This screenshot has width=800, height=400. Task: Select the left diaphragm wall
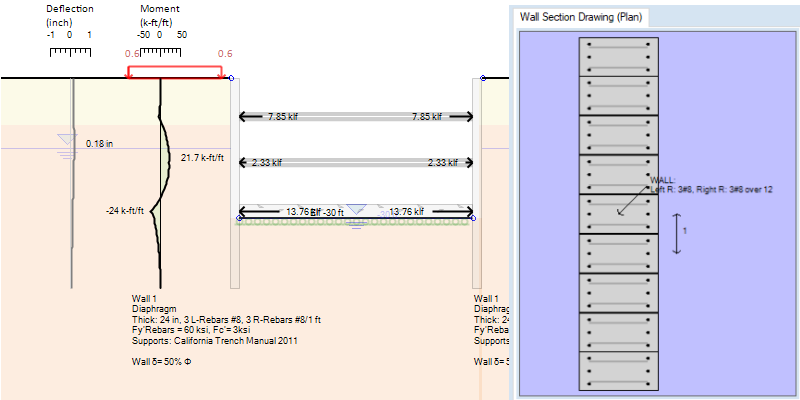tap(235, 183)
